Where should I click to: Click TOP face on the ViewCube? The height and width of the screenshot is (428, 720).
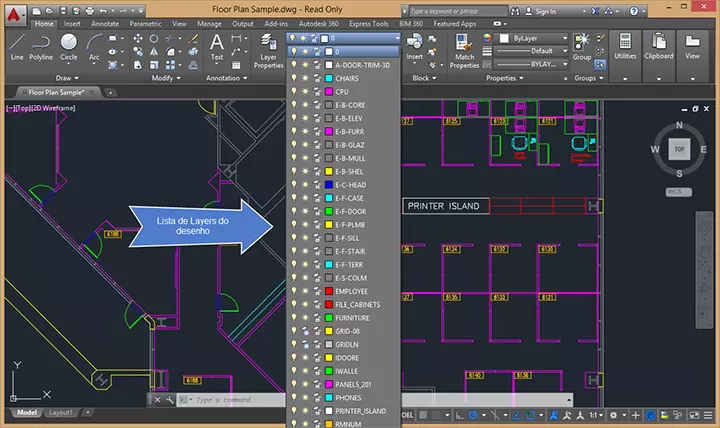coord(679,148)
